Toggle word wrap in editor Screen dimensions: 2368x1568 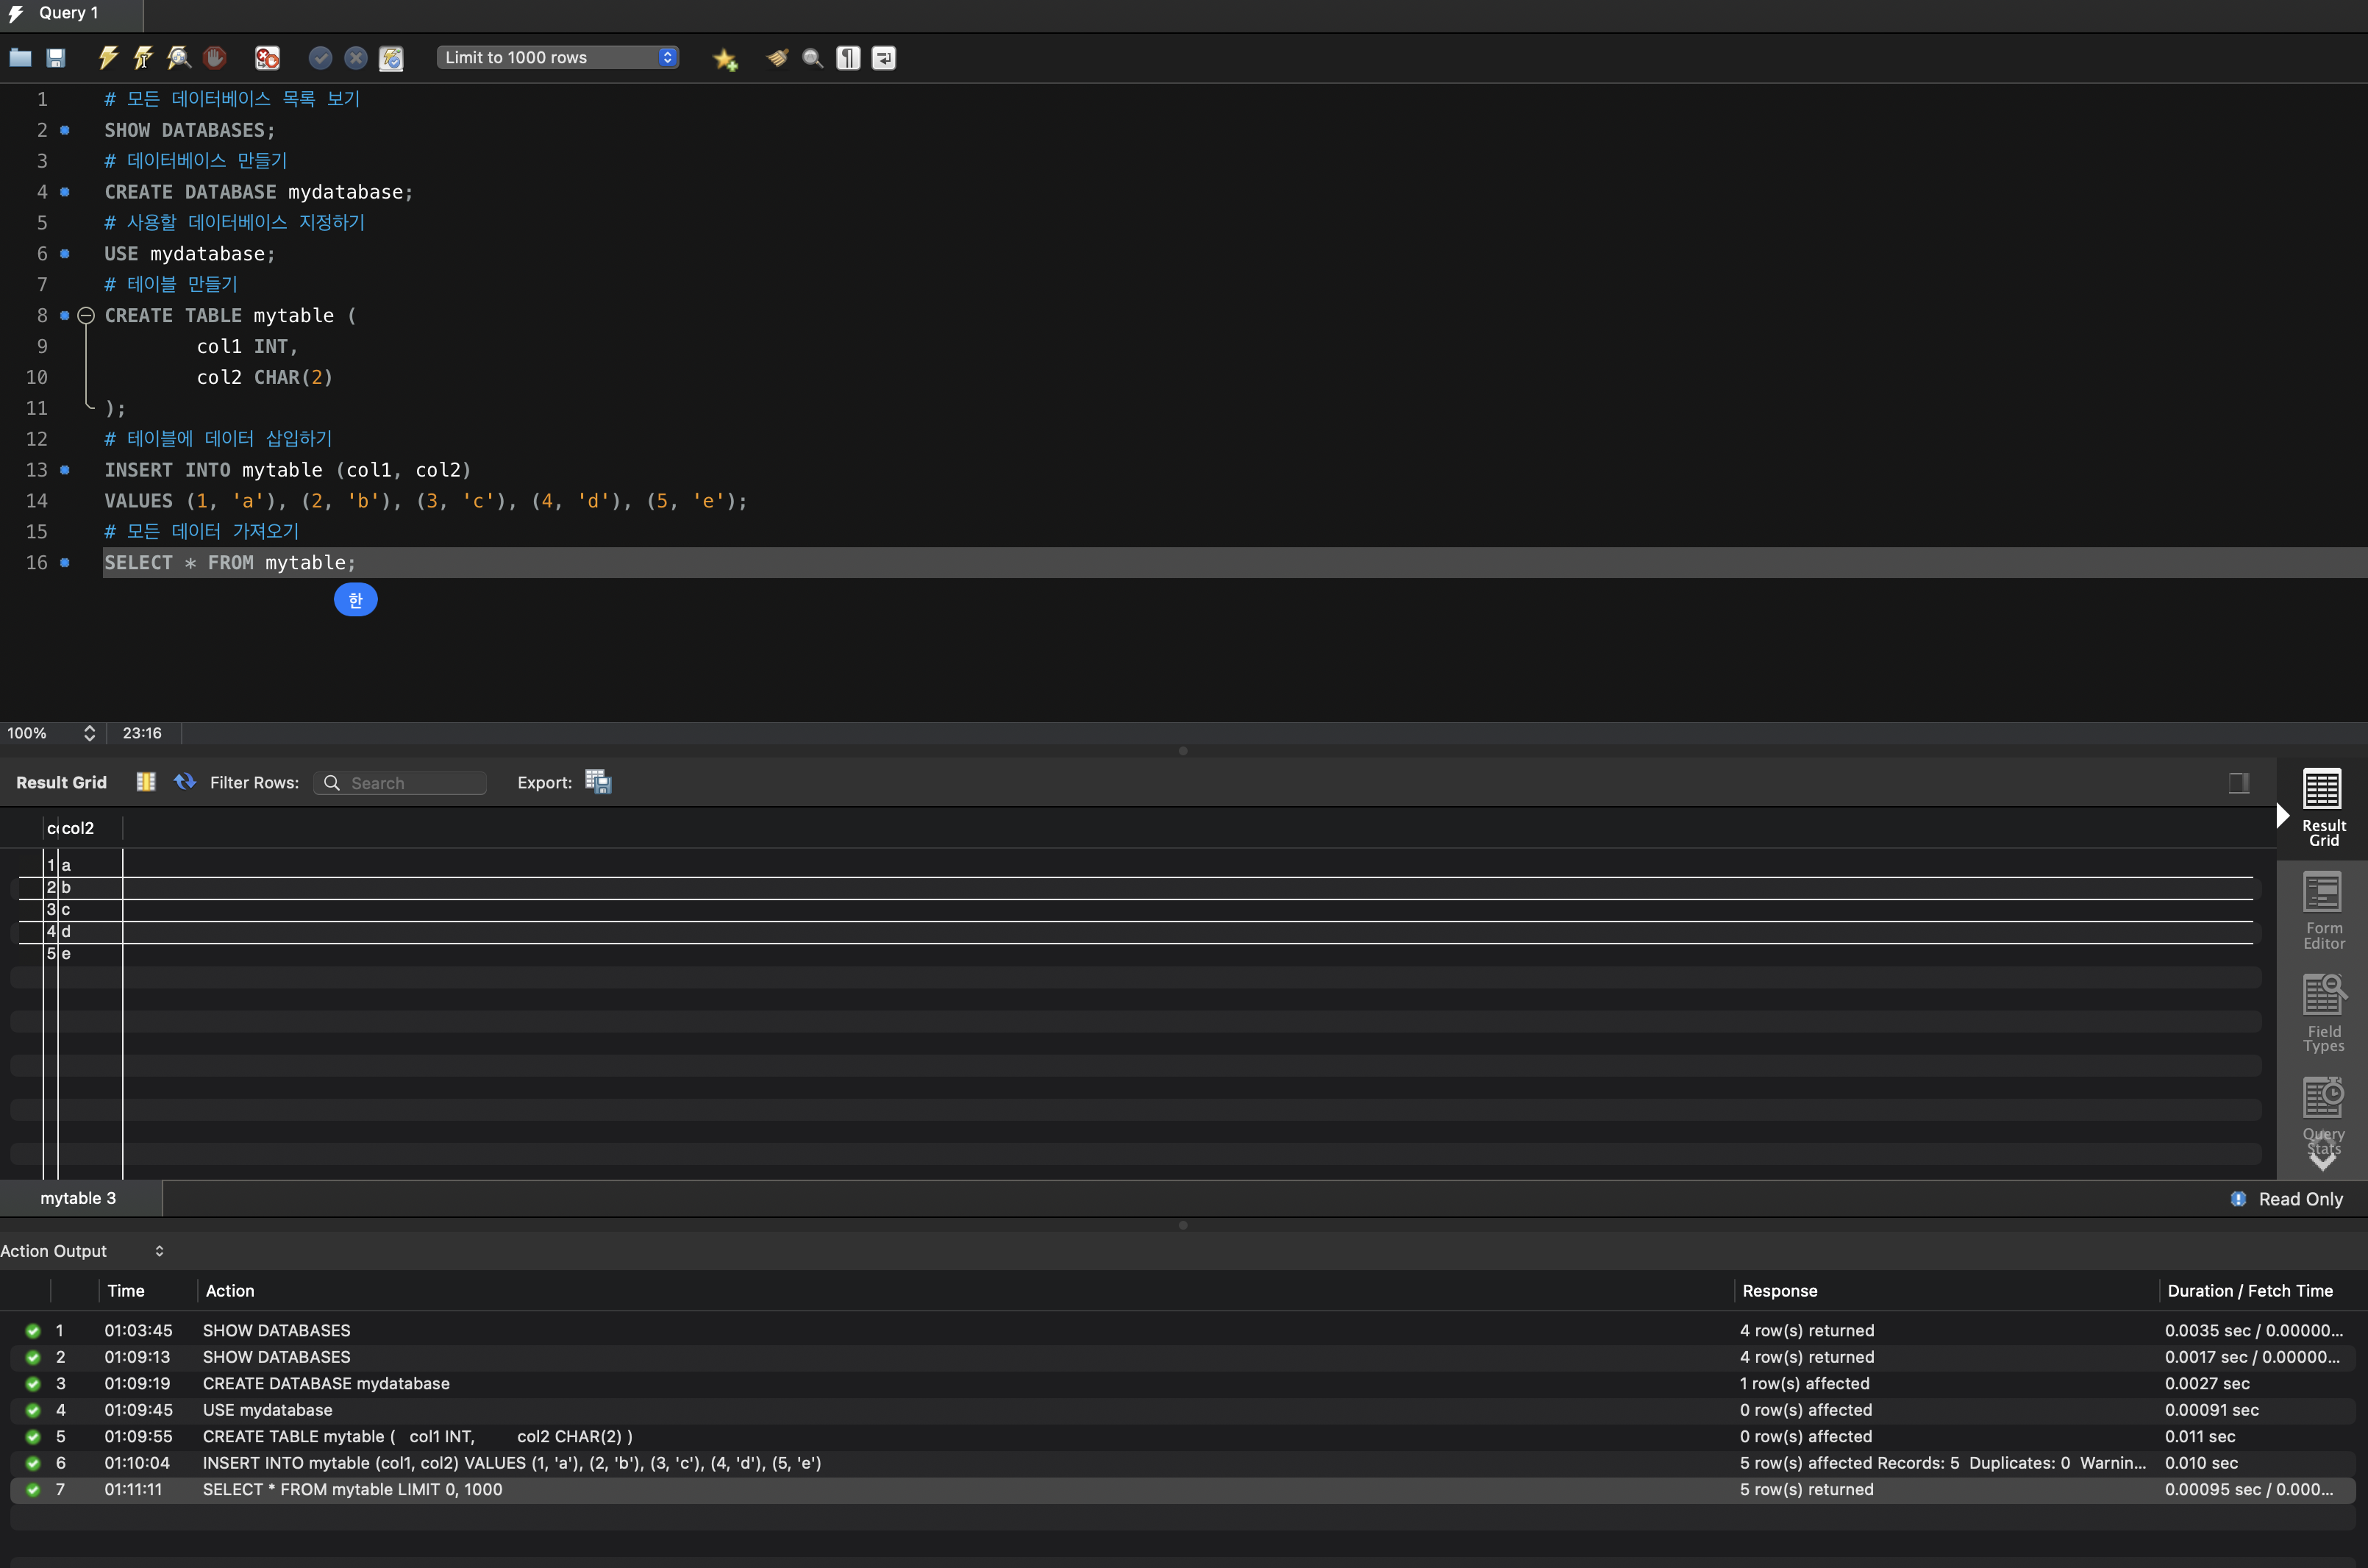[884, 58]
